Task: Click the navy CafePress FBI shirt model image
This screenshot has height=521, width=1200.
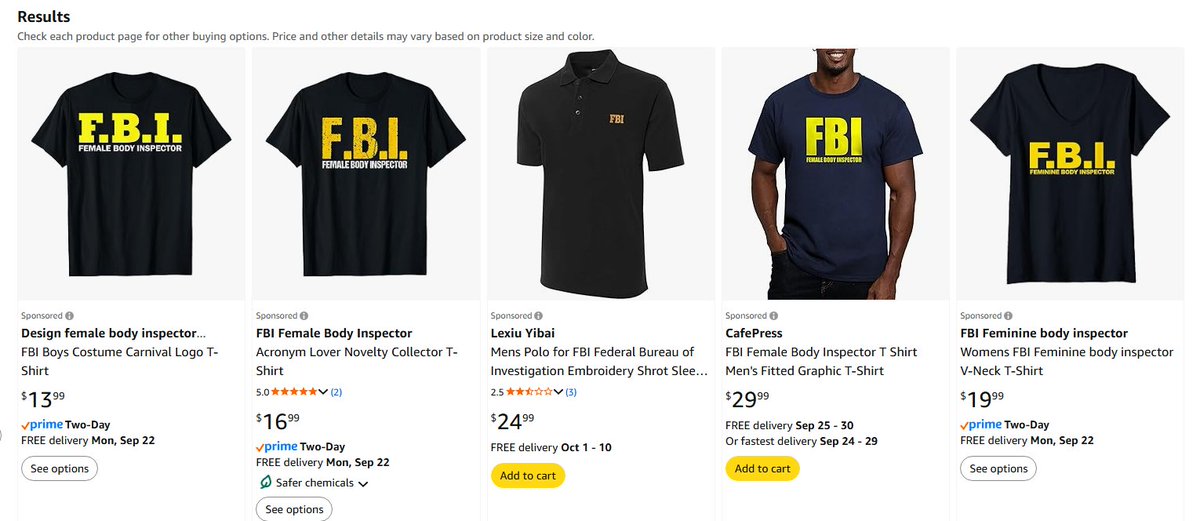Action: pyautogui.click(x=838, y=173)
